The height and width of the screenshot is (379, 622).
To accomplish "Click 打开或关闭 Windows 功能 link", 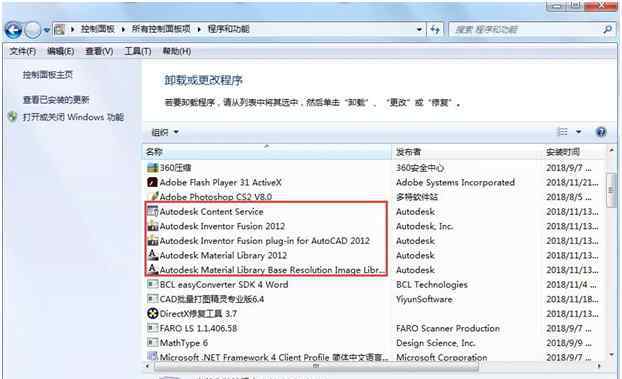I will (73, 117).
